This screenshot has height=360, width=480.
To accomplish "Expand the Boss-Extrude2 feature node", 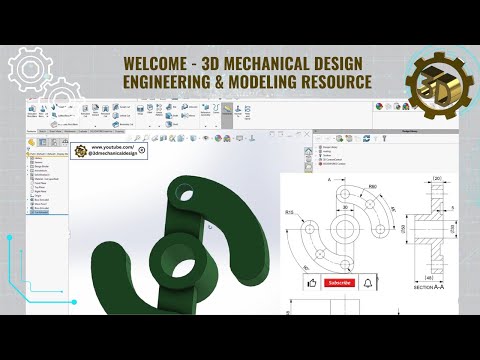I will tap(28, 208).
